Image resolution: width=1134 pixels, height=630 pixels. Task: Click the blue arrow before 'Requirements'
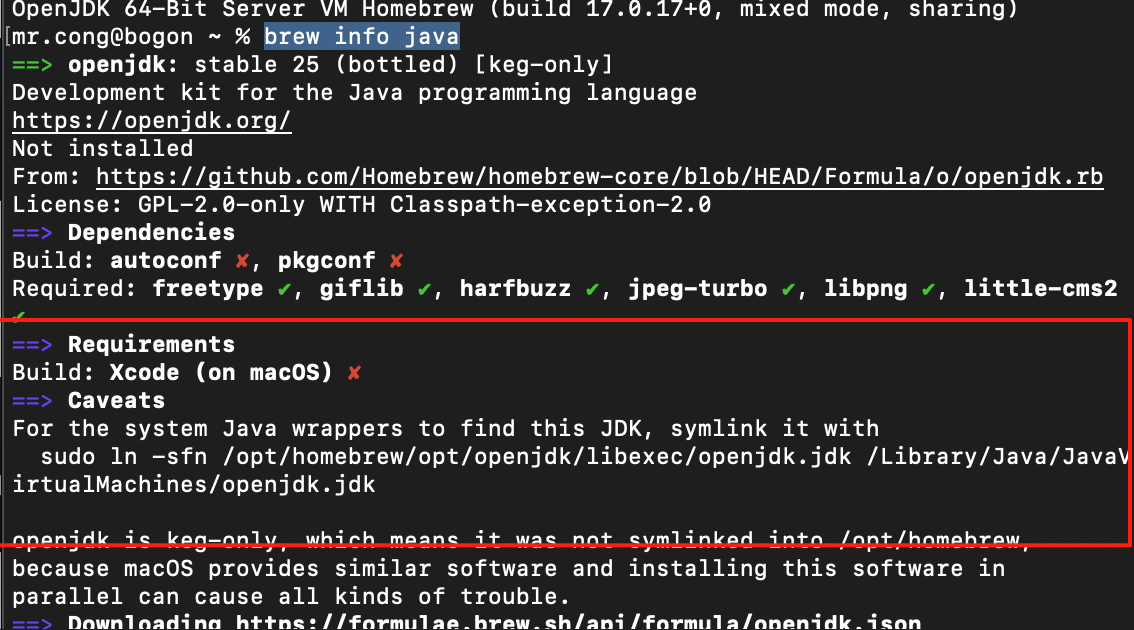point(32,344)
